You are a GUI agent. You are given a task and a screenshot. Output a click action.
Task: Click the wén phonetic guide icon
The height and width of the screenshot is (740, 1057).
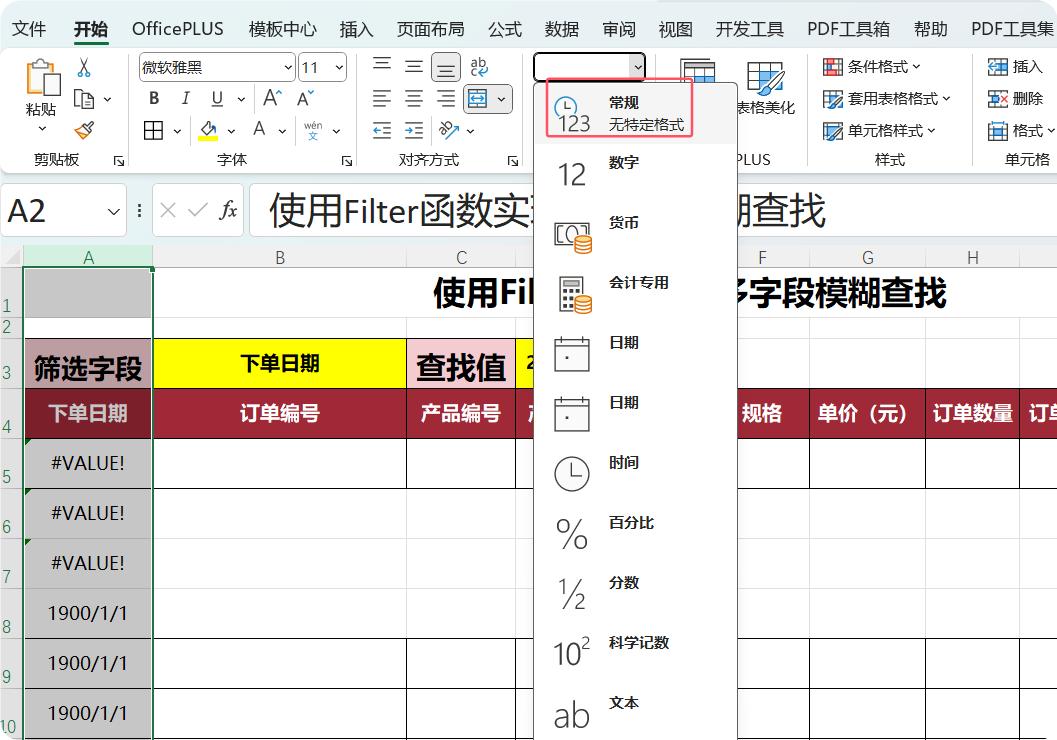pyautogui.click(x=313, y=130)
